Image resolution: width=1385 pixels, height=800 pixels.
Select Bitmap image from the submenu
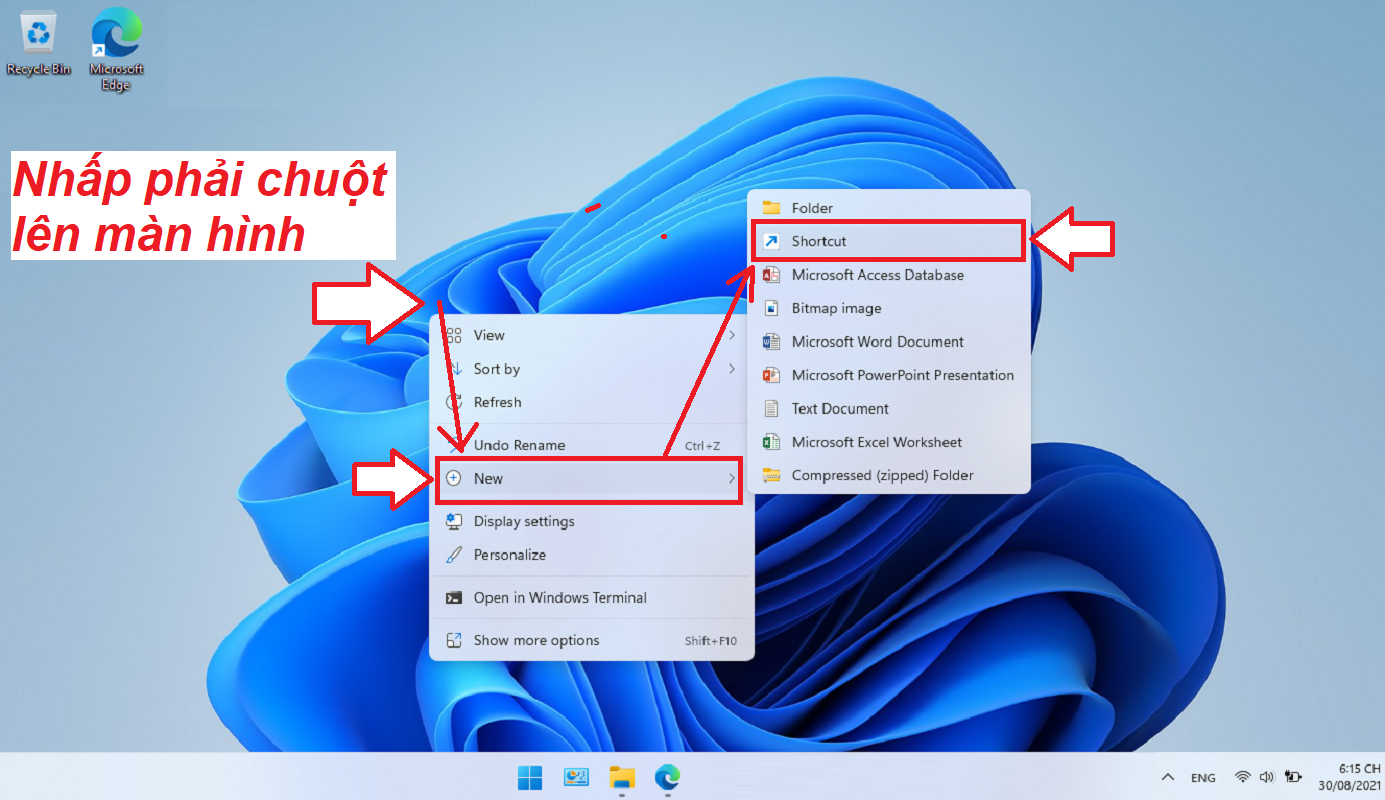[x=889, y=308]
